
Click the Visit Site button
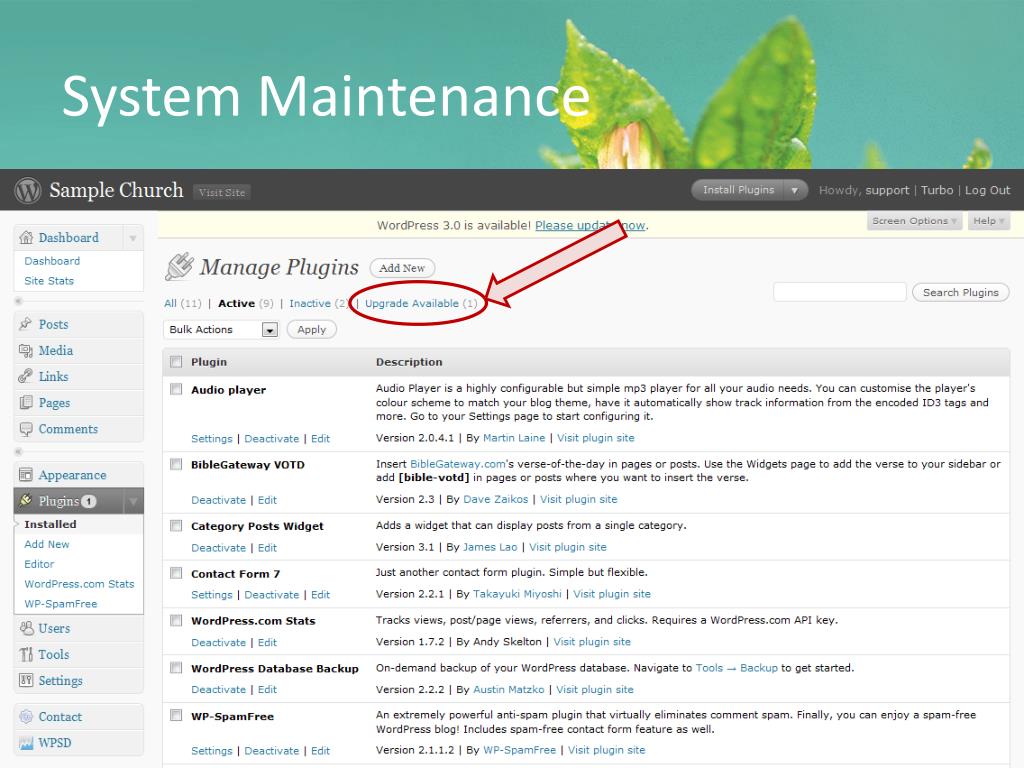[x=222, y=192]
